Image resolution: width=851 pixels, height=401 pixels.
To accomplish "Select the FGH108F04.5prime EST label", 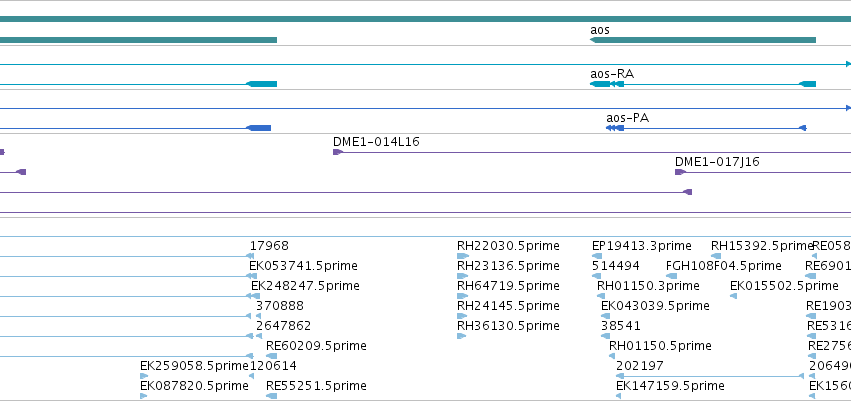I will point(723,266).
